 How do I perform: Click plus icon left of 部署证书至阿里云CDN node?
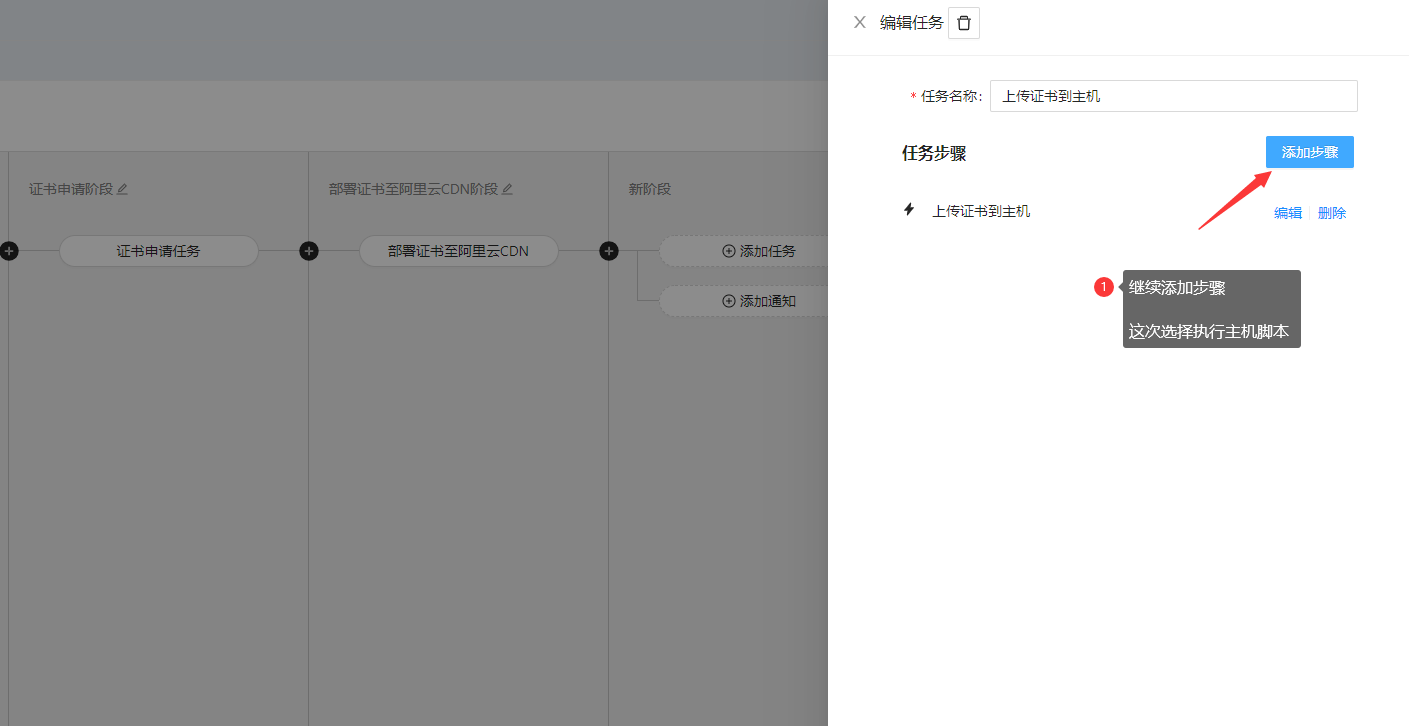click(309, 251)
